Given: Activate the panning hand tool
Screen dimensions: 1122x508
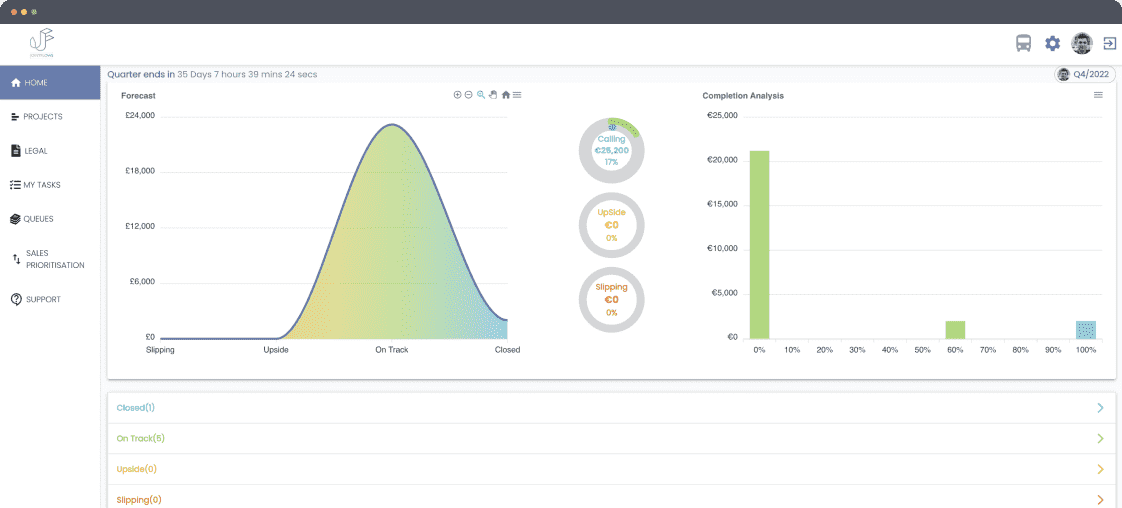Looking at the screenshot, I should pos(493,95).
